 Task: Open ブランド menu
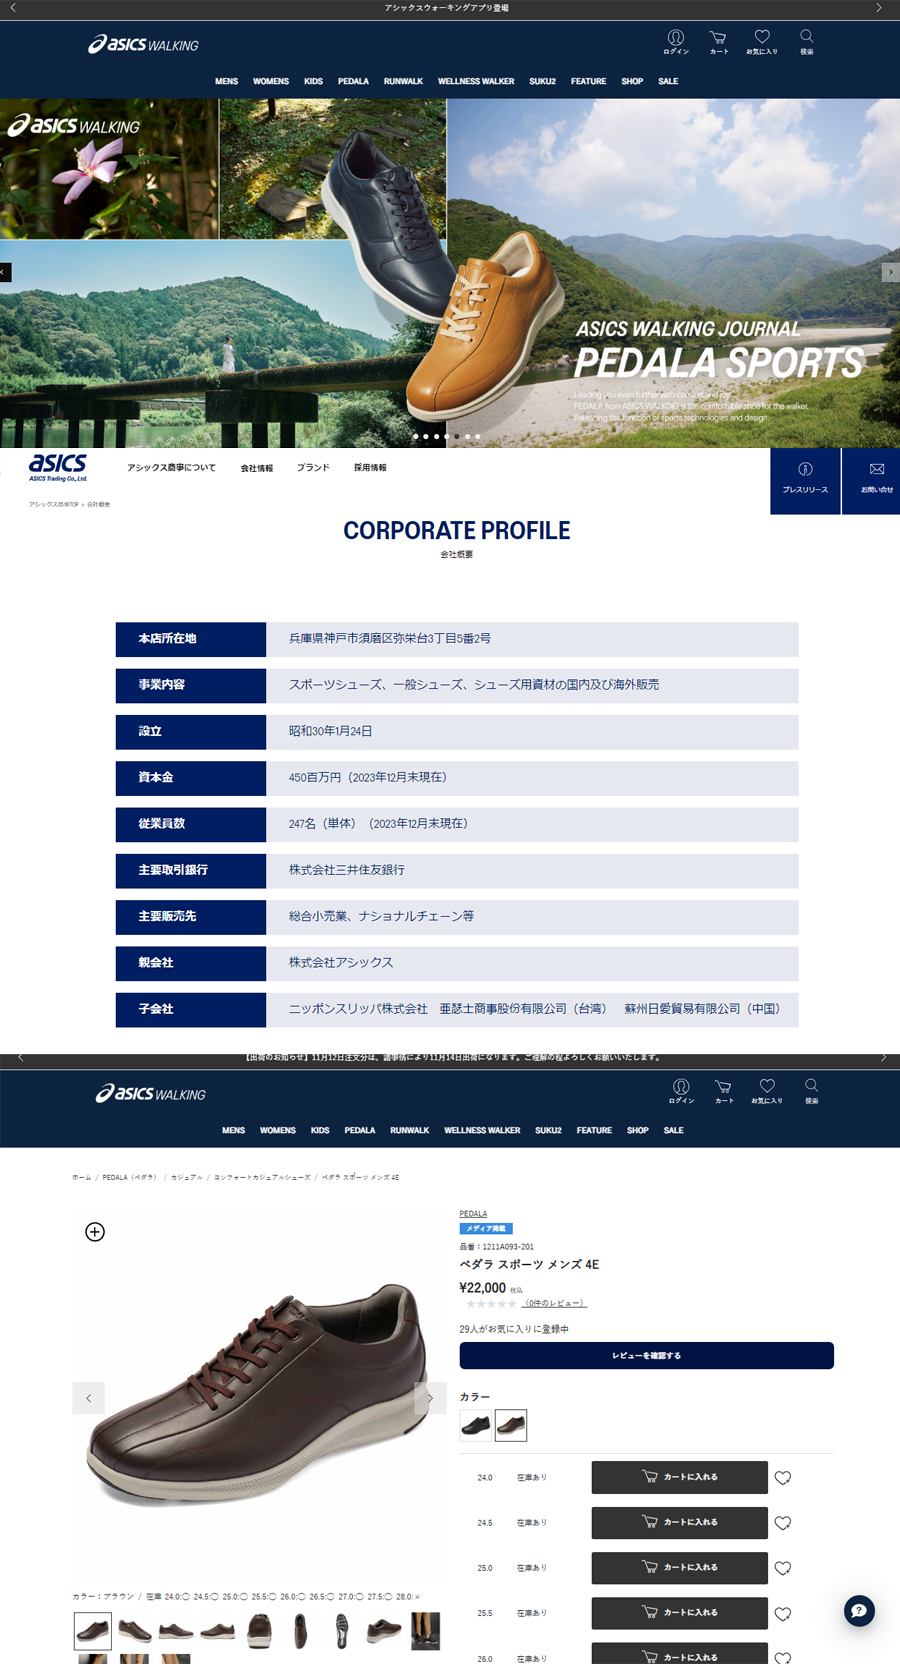coord(313,467)
